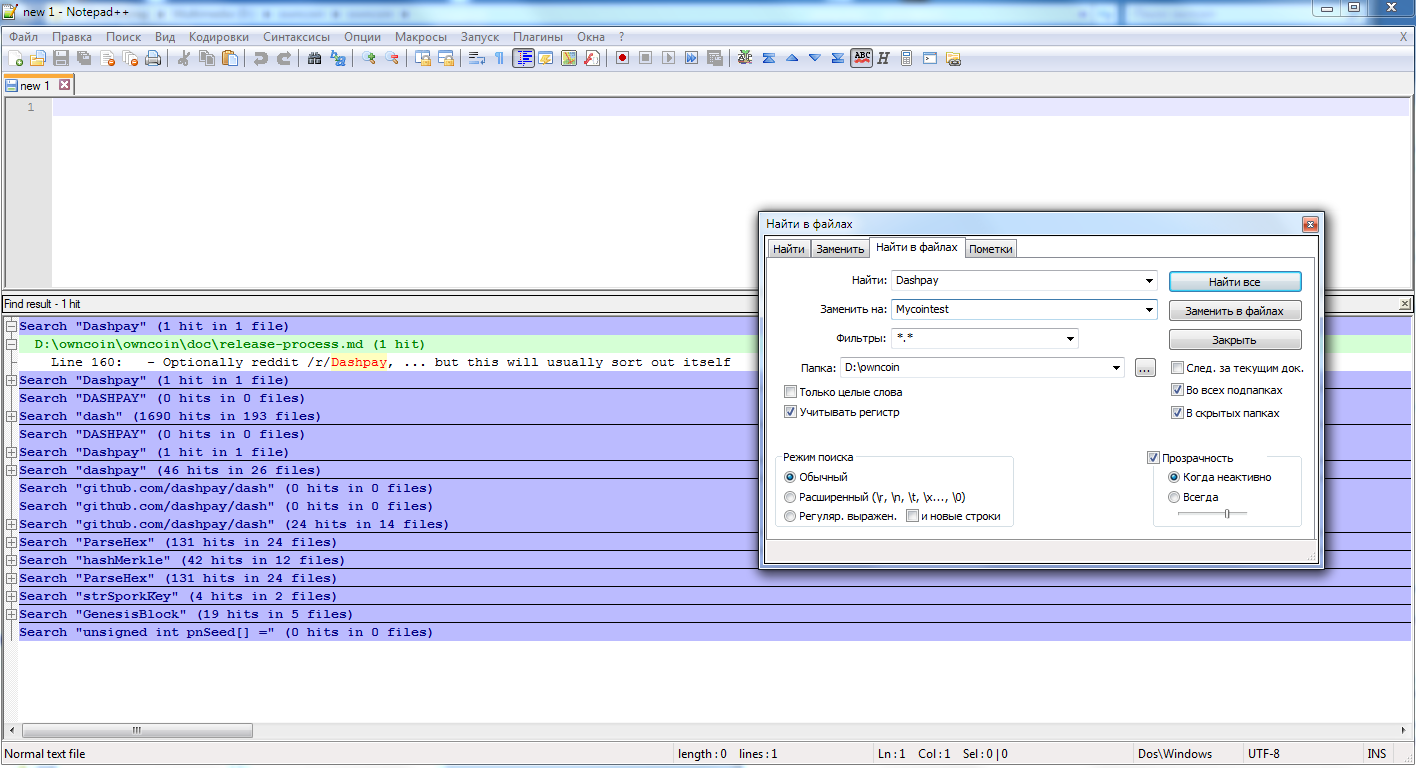Click the Redo arrow icon
The image size is (1416, 768).
(284, 58)
